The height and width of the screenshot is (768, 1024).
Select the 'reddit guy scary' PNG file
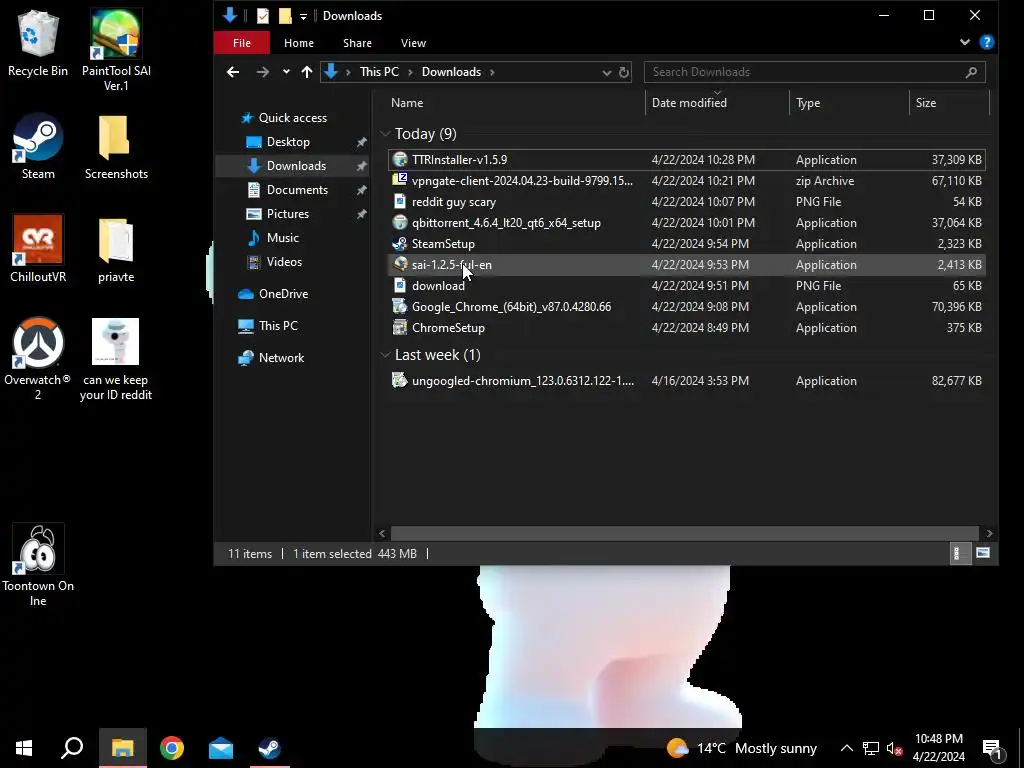686,202
